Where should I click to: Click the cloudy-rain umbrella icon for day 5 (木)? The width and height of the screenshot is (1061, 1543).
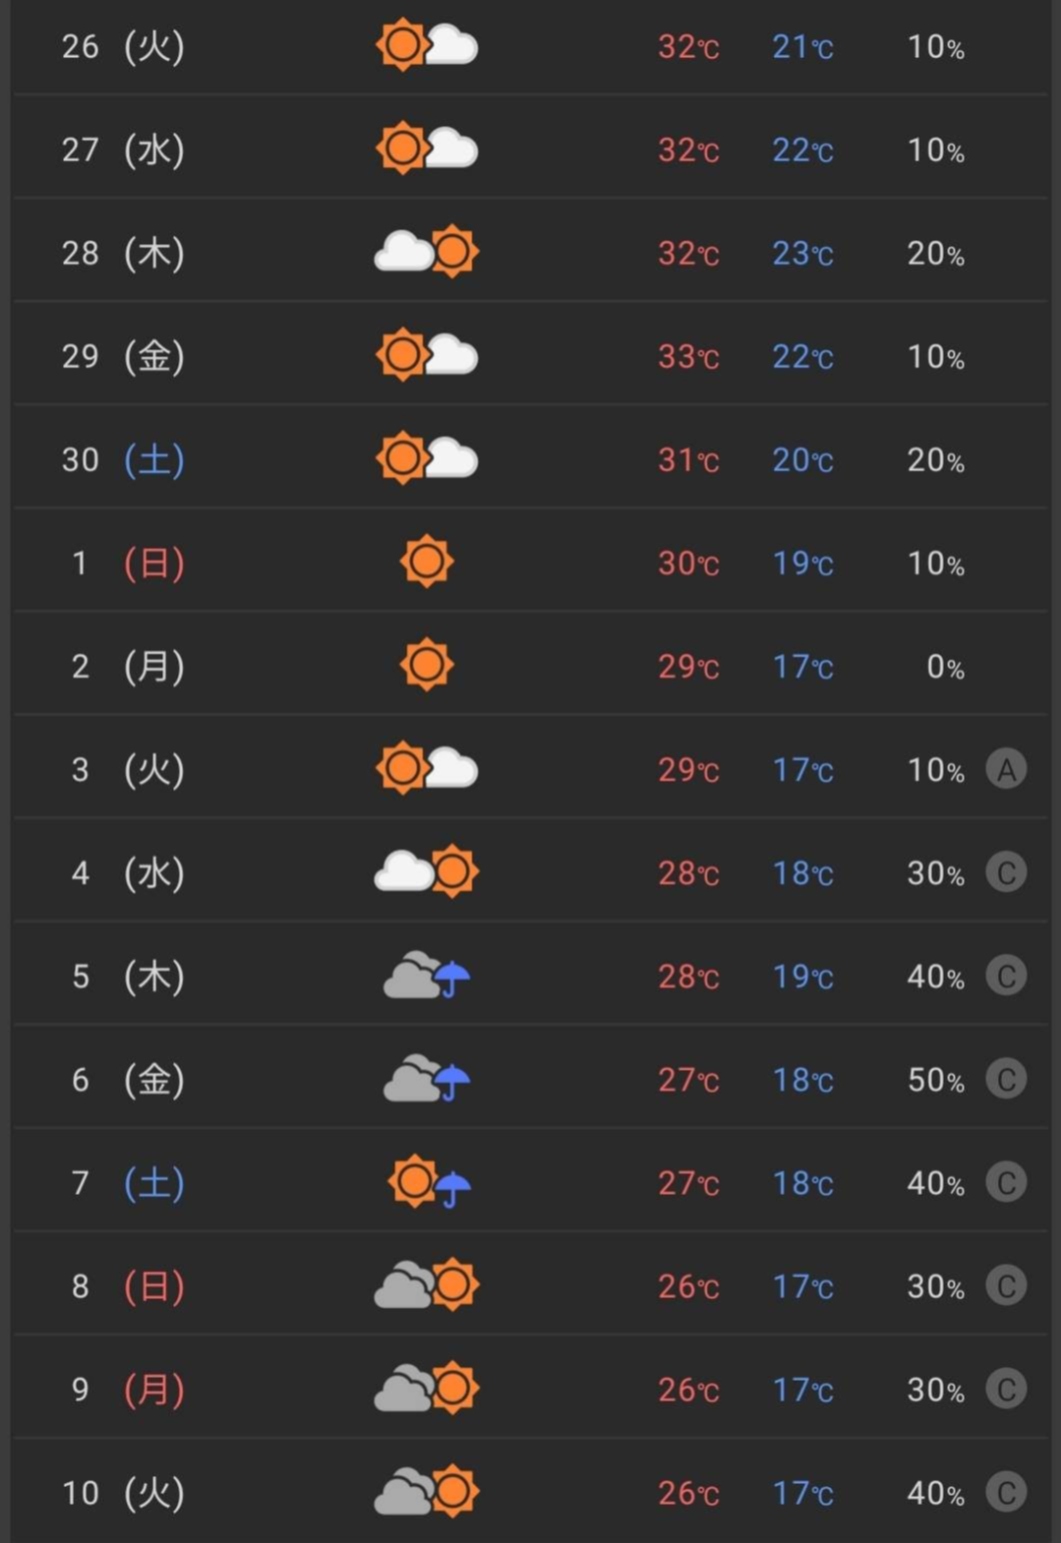(x=427, y=976)
